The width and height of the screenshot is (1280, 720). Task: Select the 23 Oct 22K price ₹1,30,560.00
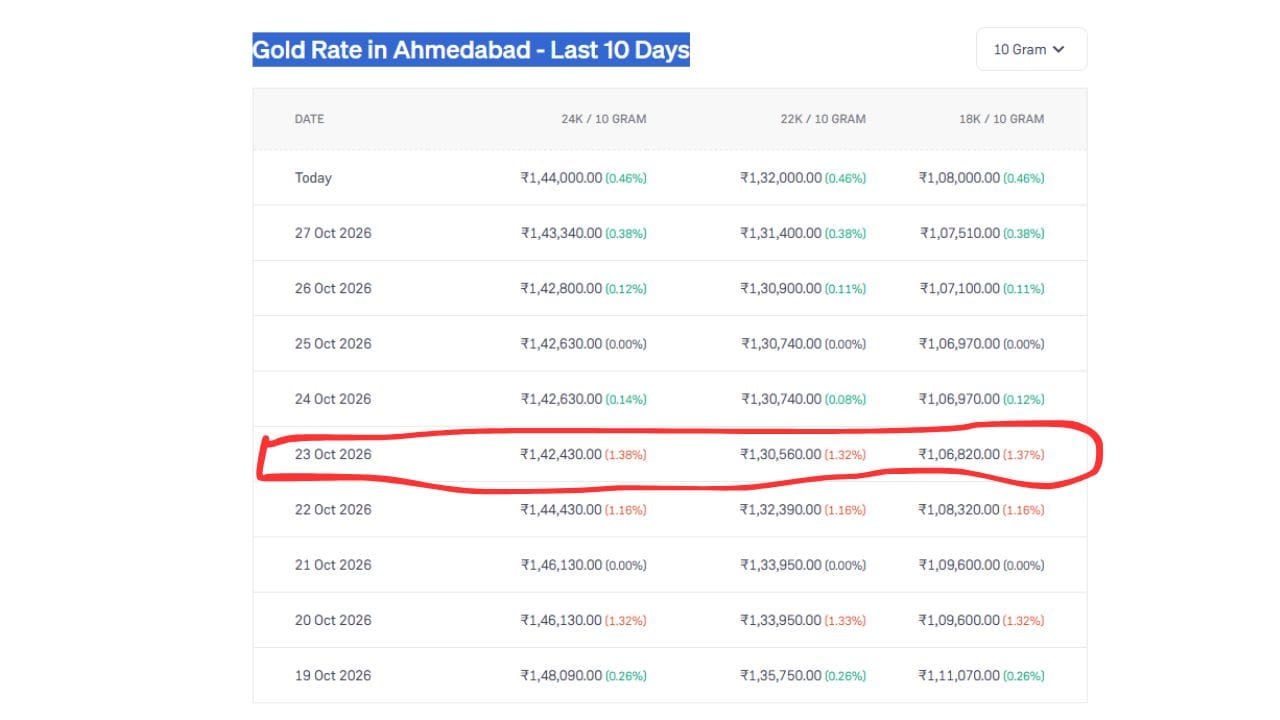(781, 454)
